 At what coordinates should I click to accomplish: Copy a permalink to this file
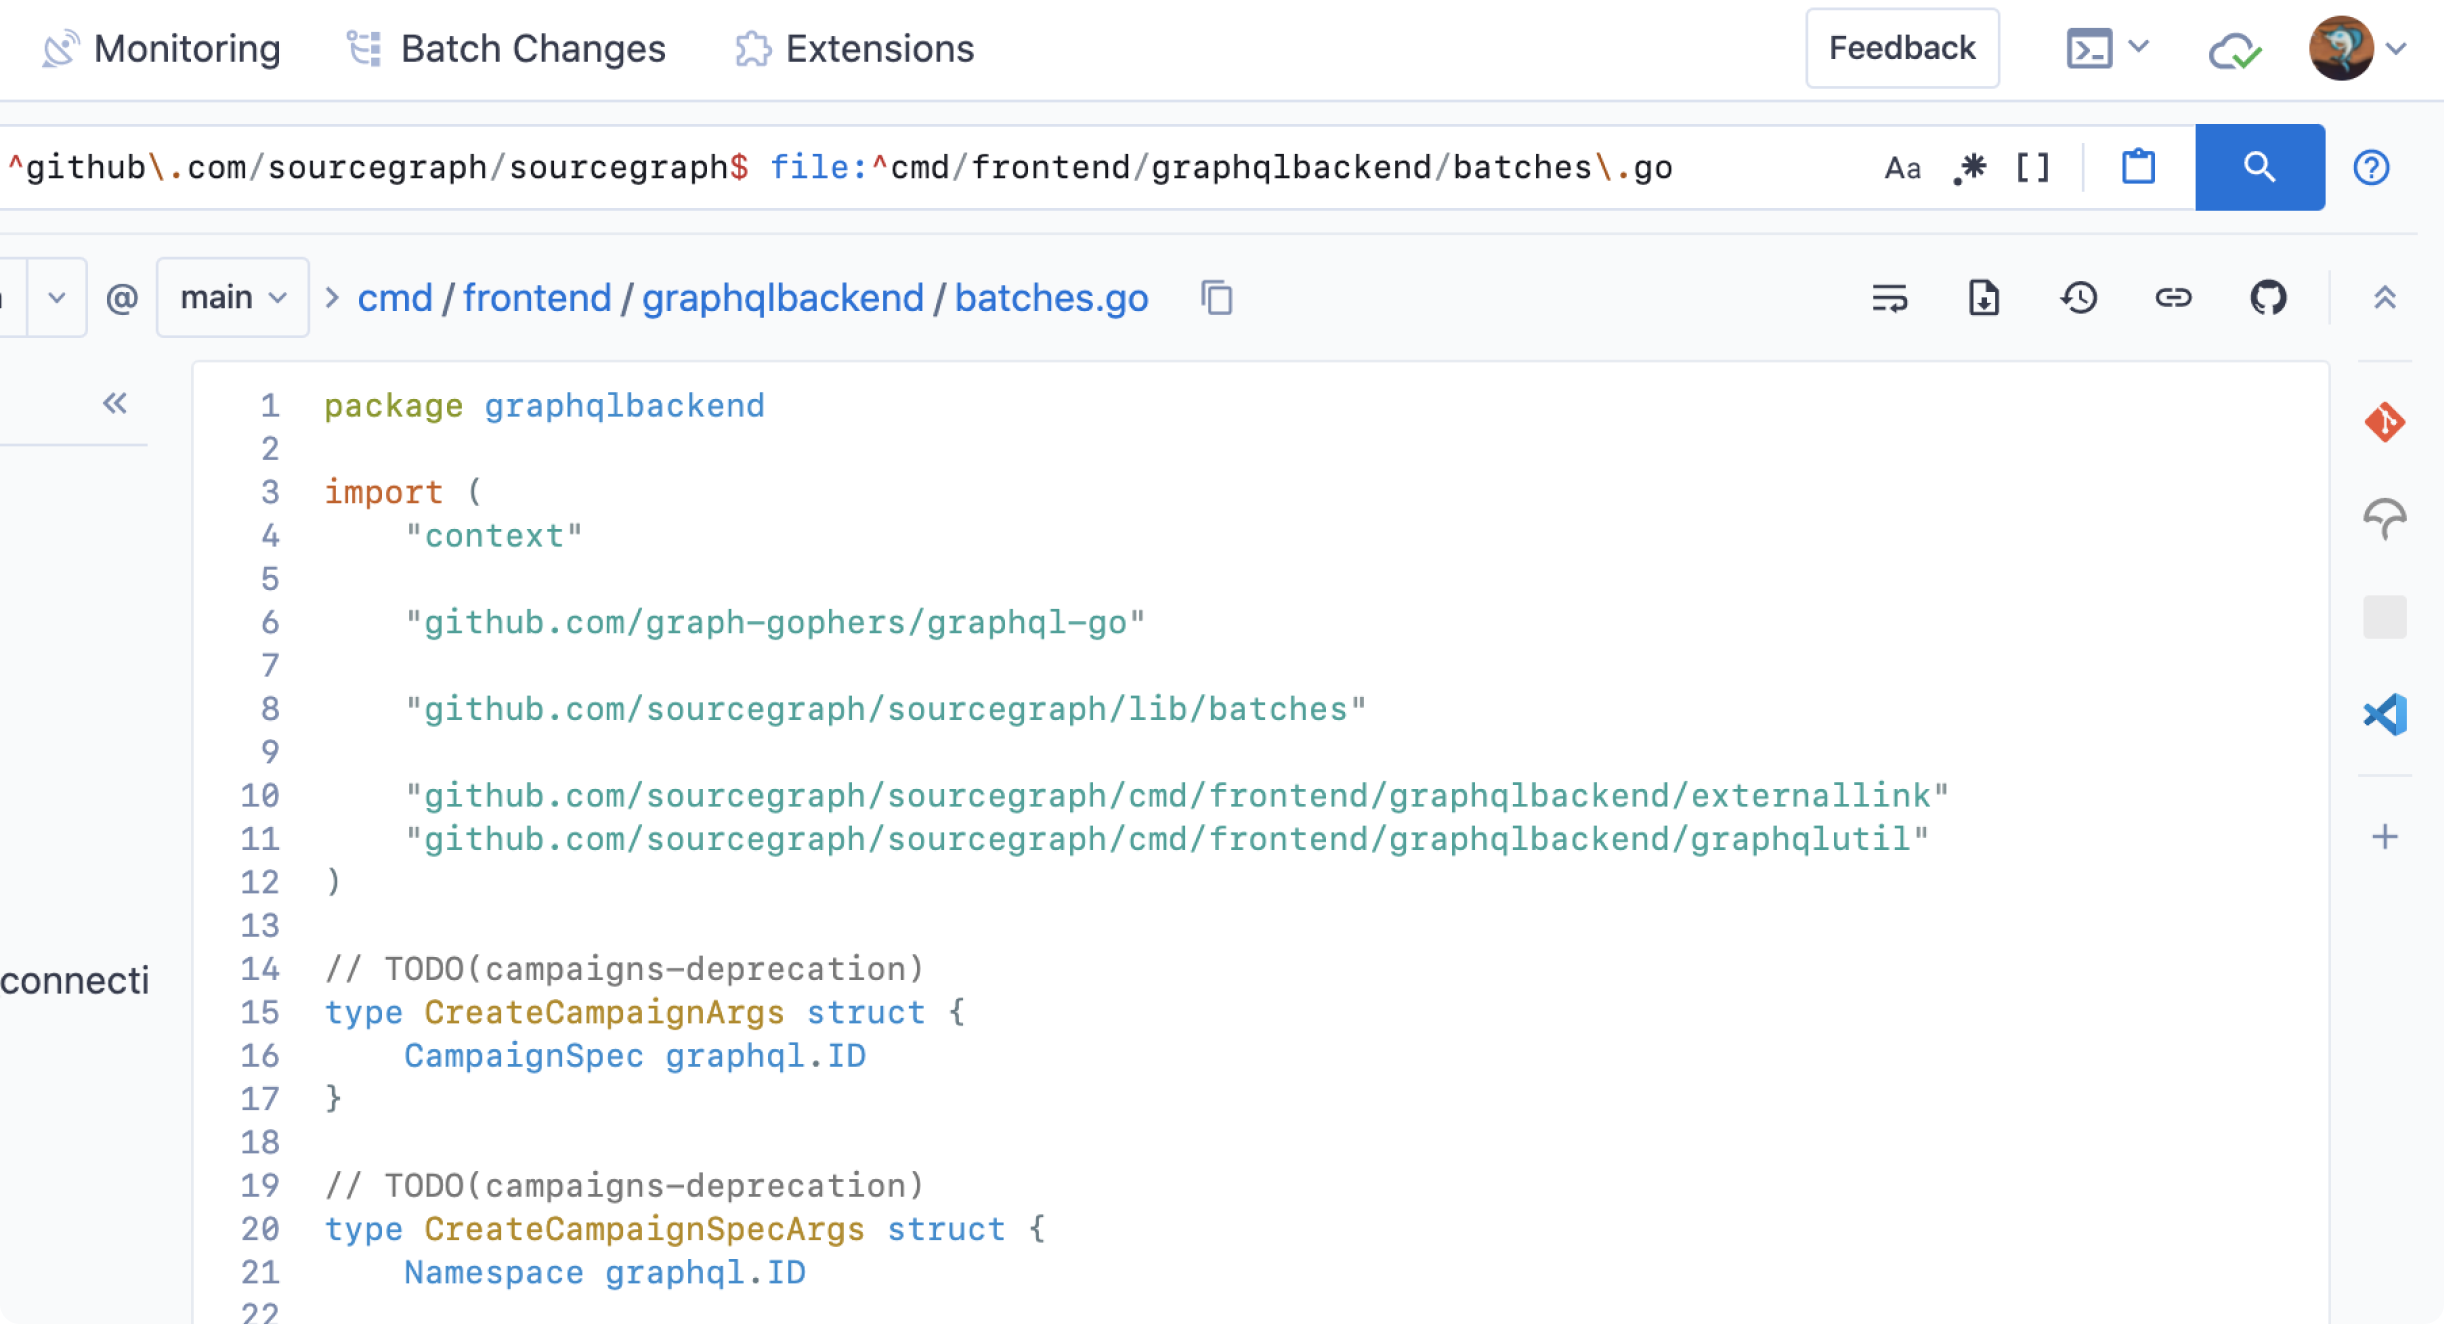coord(2173,297)
